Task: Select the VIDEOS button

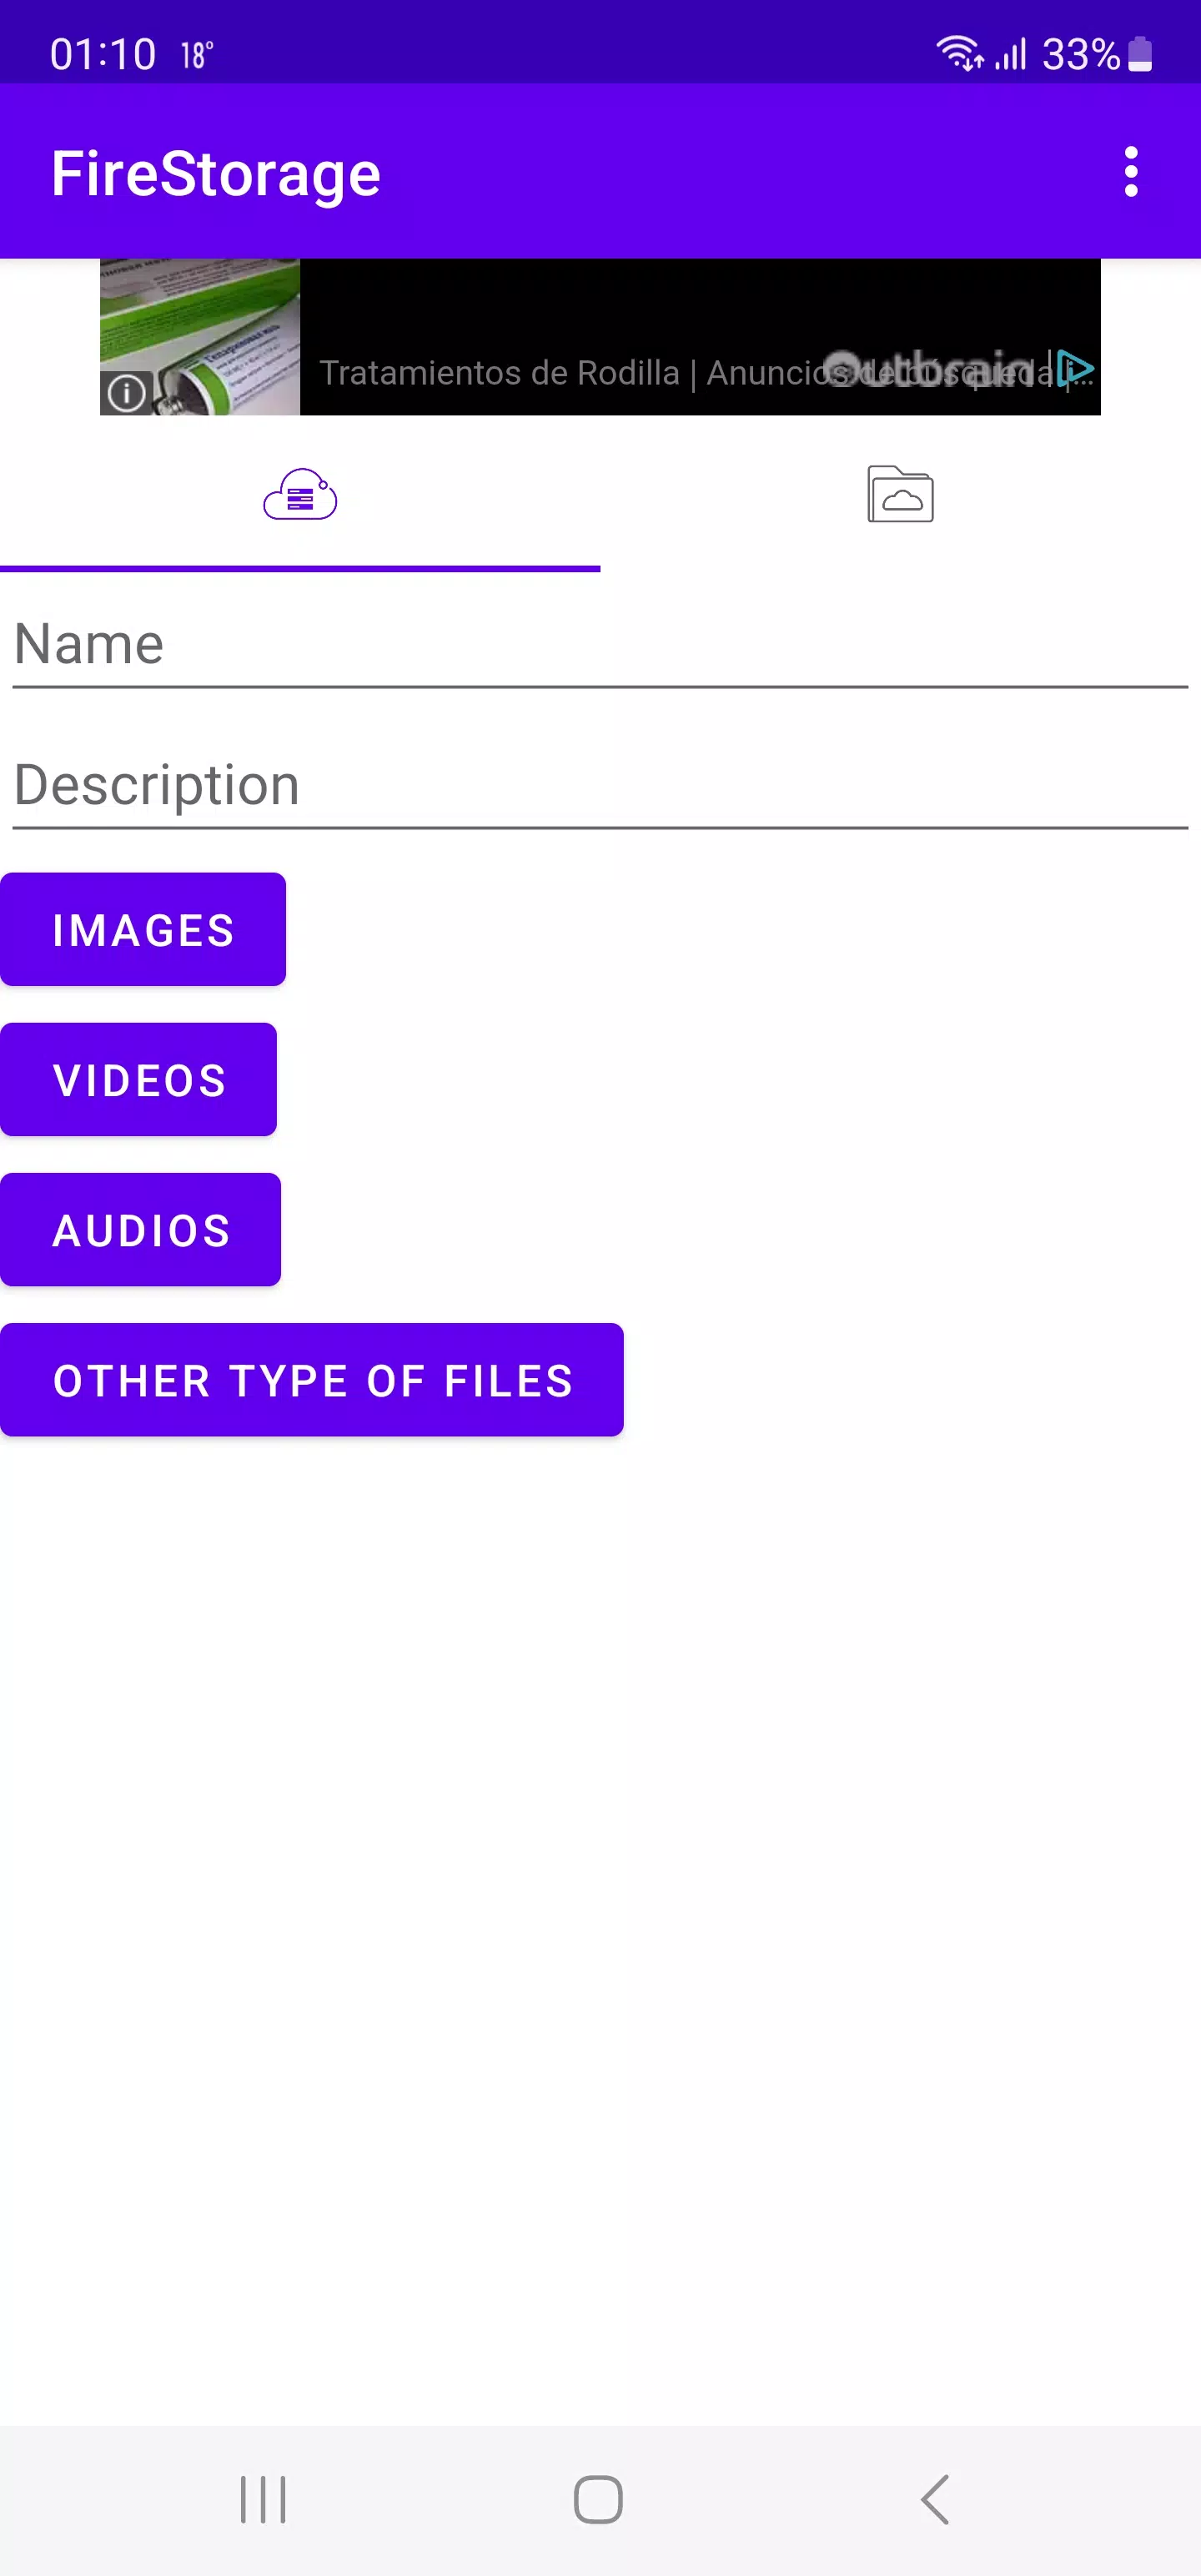Action: coord(138,1079)
